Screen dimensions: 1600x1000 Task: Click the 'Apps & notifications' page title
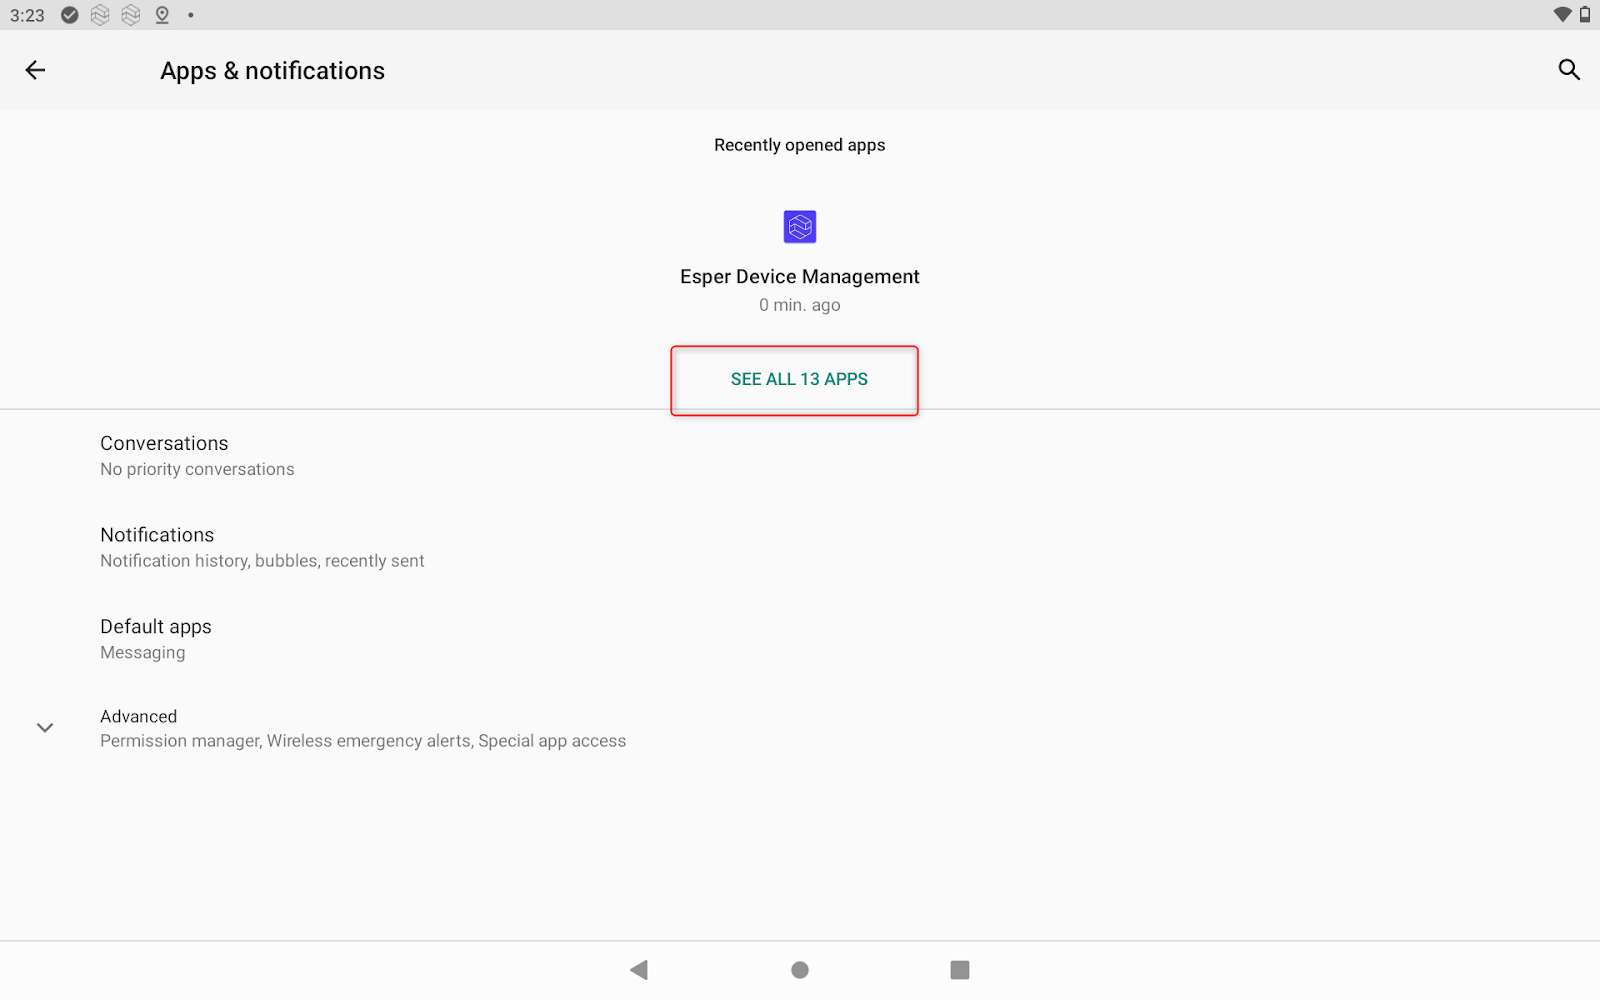273,71
